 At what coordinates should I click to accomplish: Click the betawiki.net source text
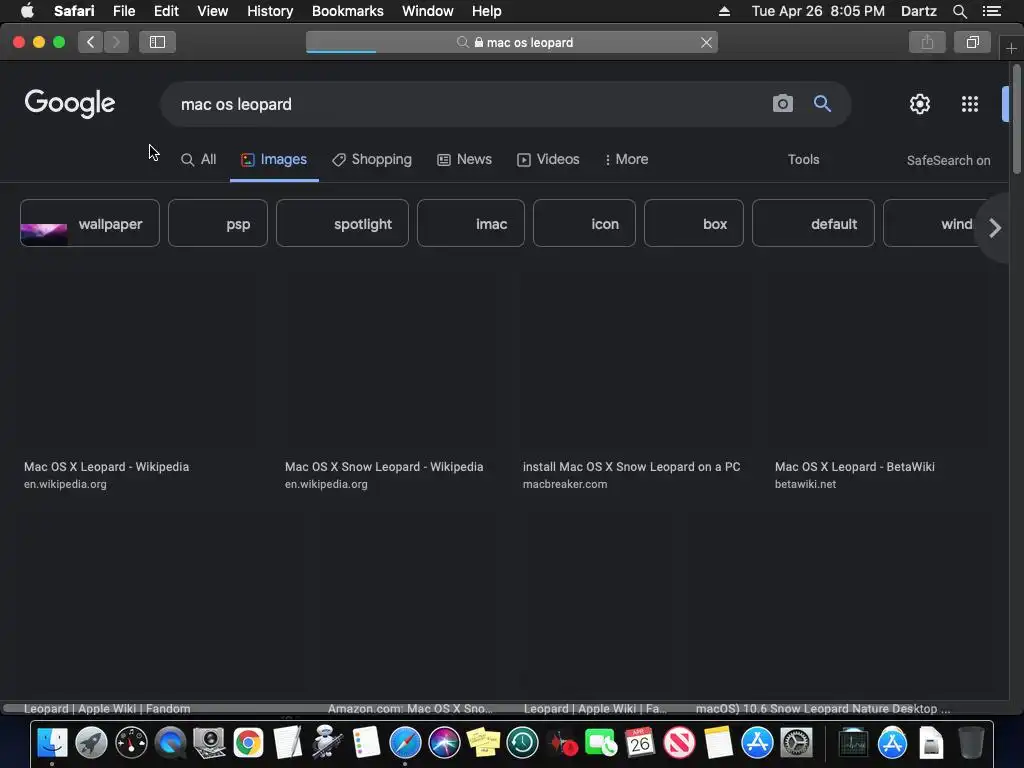(805, 484)
